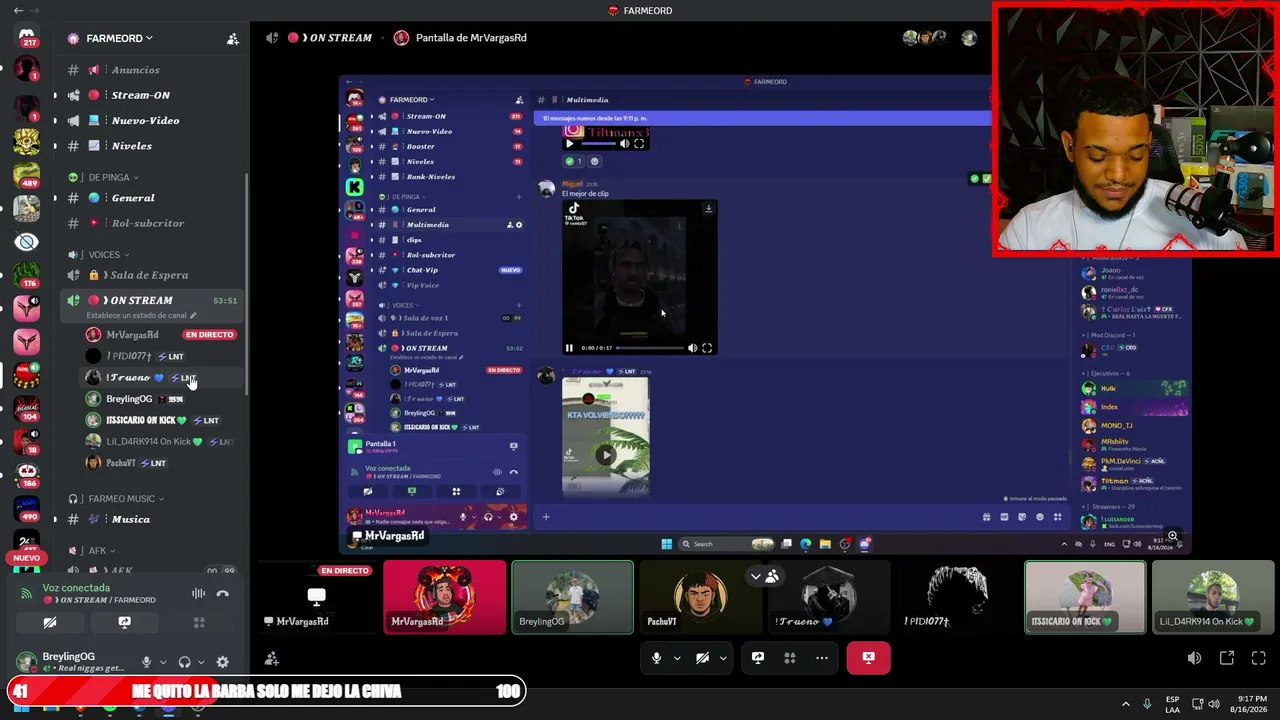Open the server icon with badge 489
The height and width of the screenshot is (720, 1280).
pyautogui.click(x=27, y=175)
